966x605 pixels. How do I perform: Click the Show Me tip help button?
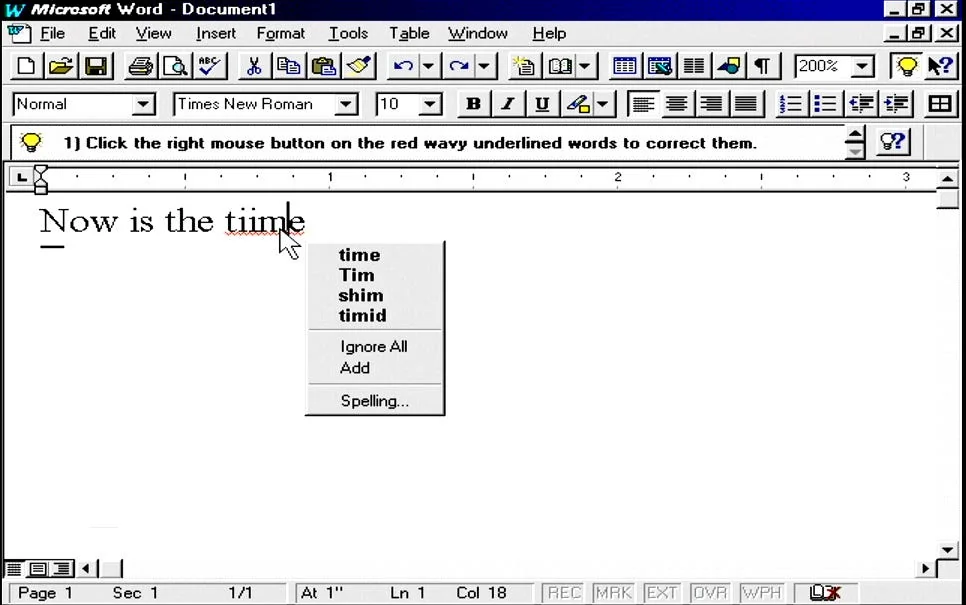pyautogui.click(x=892, y=142)
